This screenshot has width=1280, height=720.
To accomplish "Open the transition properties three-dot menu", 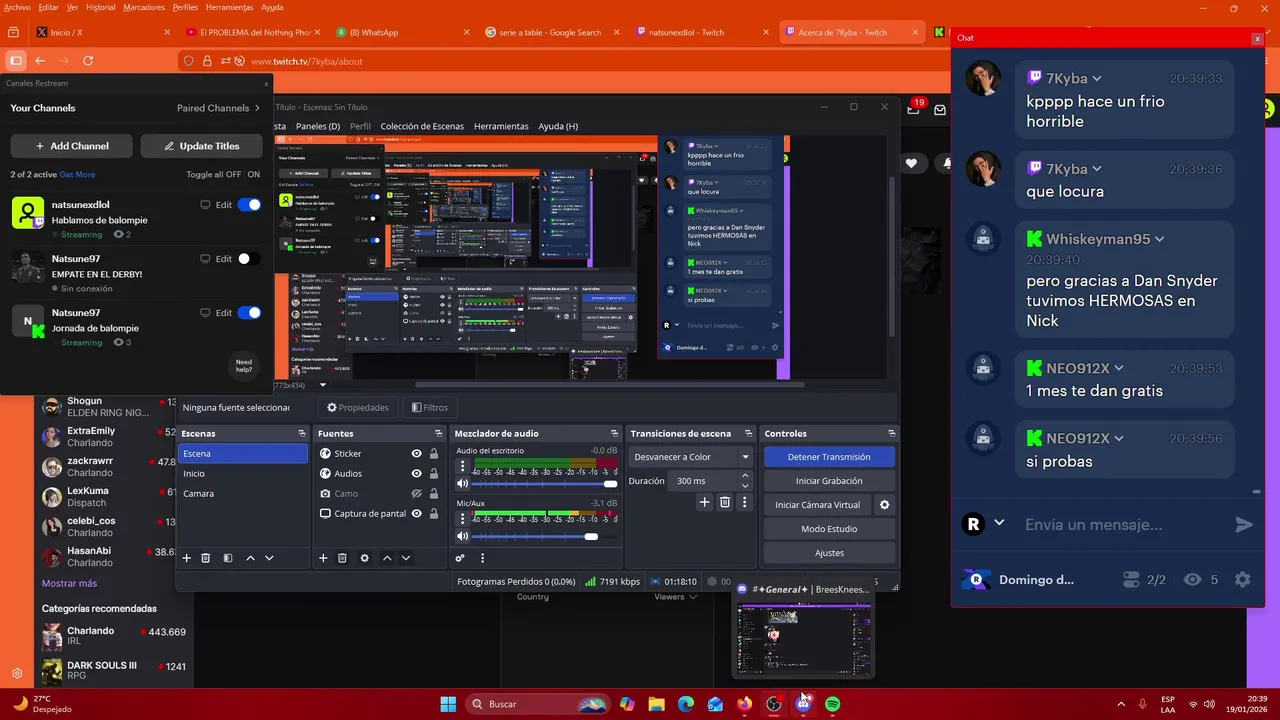I will click(744, 502).
